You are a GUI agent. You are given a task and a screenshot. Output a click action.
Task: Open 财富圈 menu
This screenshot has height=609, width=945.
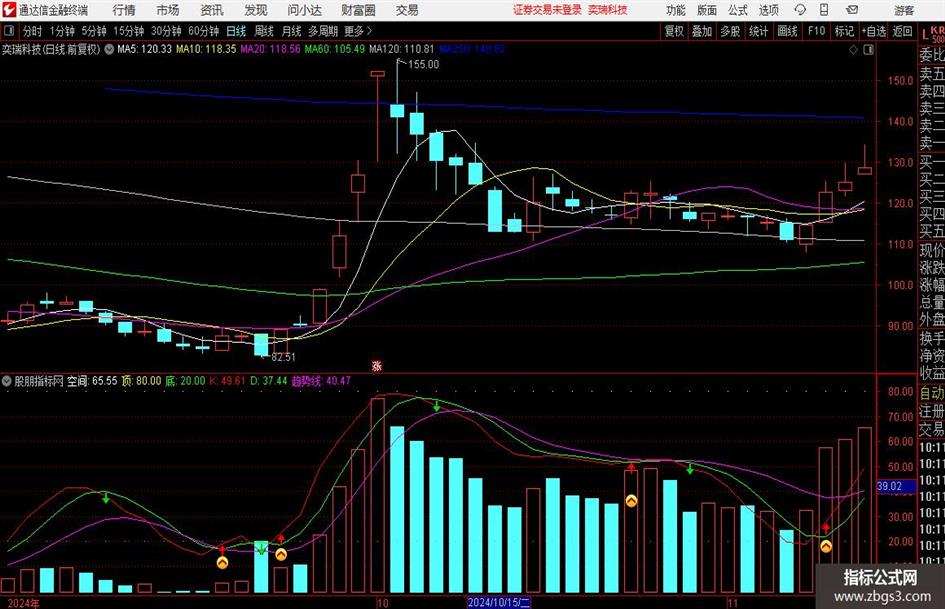click(358, 10)
